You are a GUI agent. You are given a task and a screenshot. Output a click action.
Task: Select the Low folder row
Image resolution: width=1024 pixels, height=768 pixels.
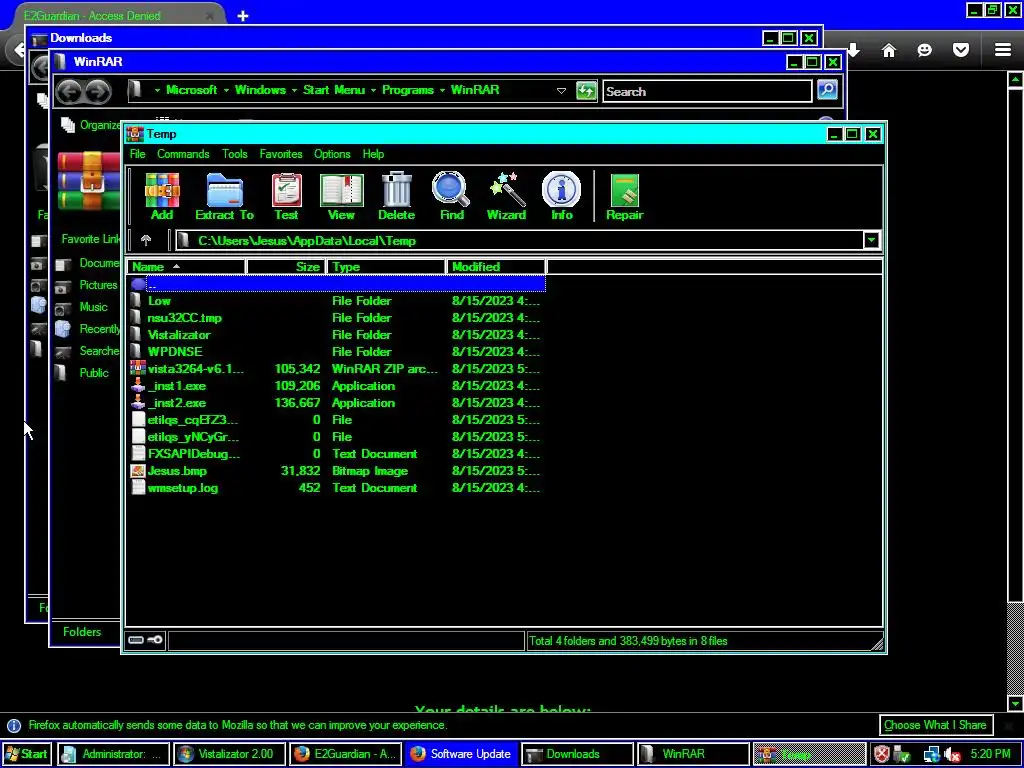click(x=336, y=301)
